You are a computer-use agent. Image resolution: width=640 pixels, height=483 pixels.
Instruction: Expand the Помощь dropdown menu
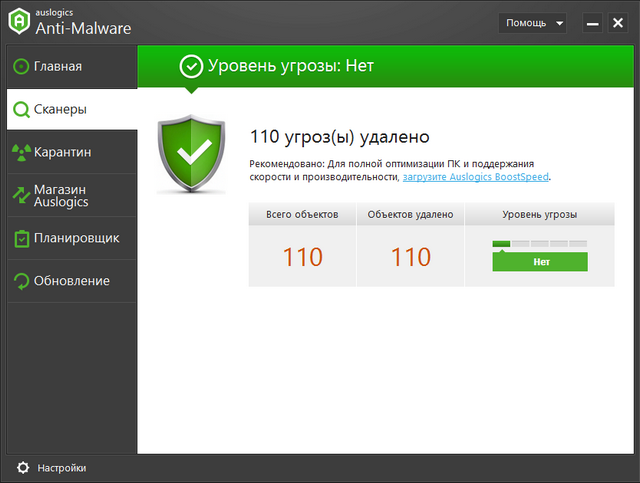(x=533, y=22)
